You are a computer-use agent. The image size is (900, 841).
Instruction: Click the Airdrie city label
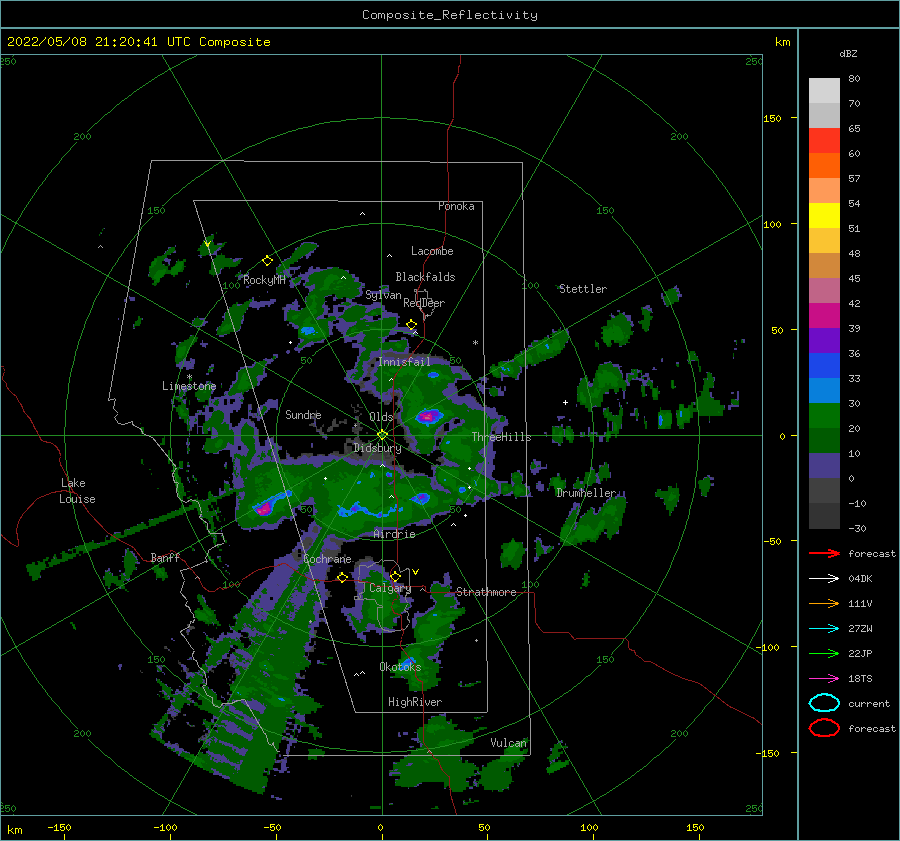(394, 534)
